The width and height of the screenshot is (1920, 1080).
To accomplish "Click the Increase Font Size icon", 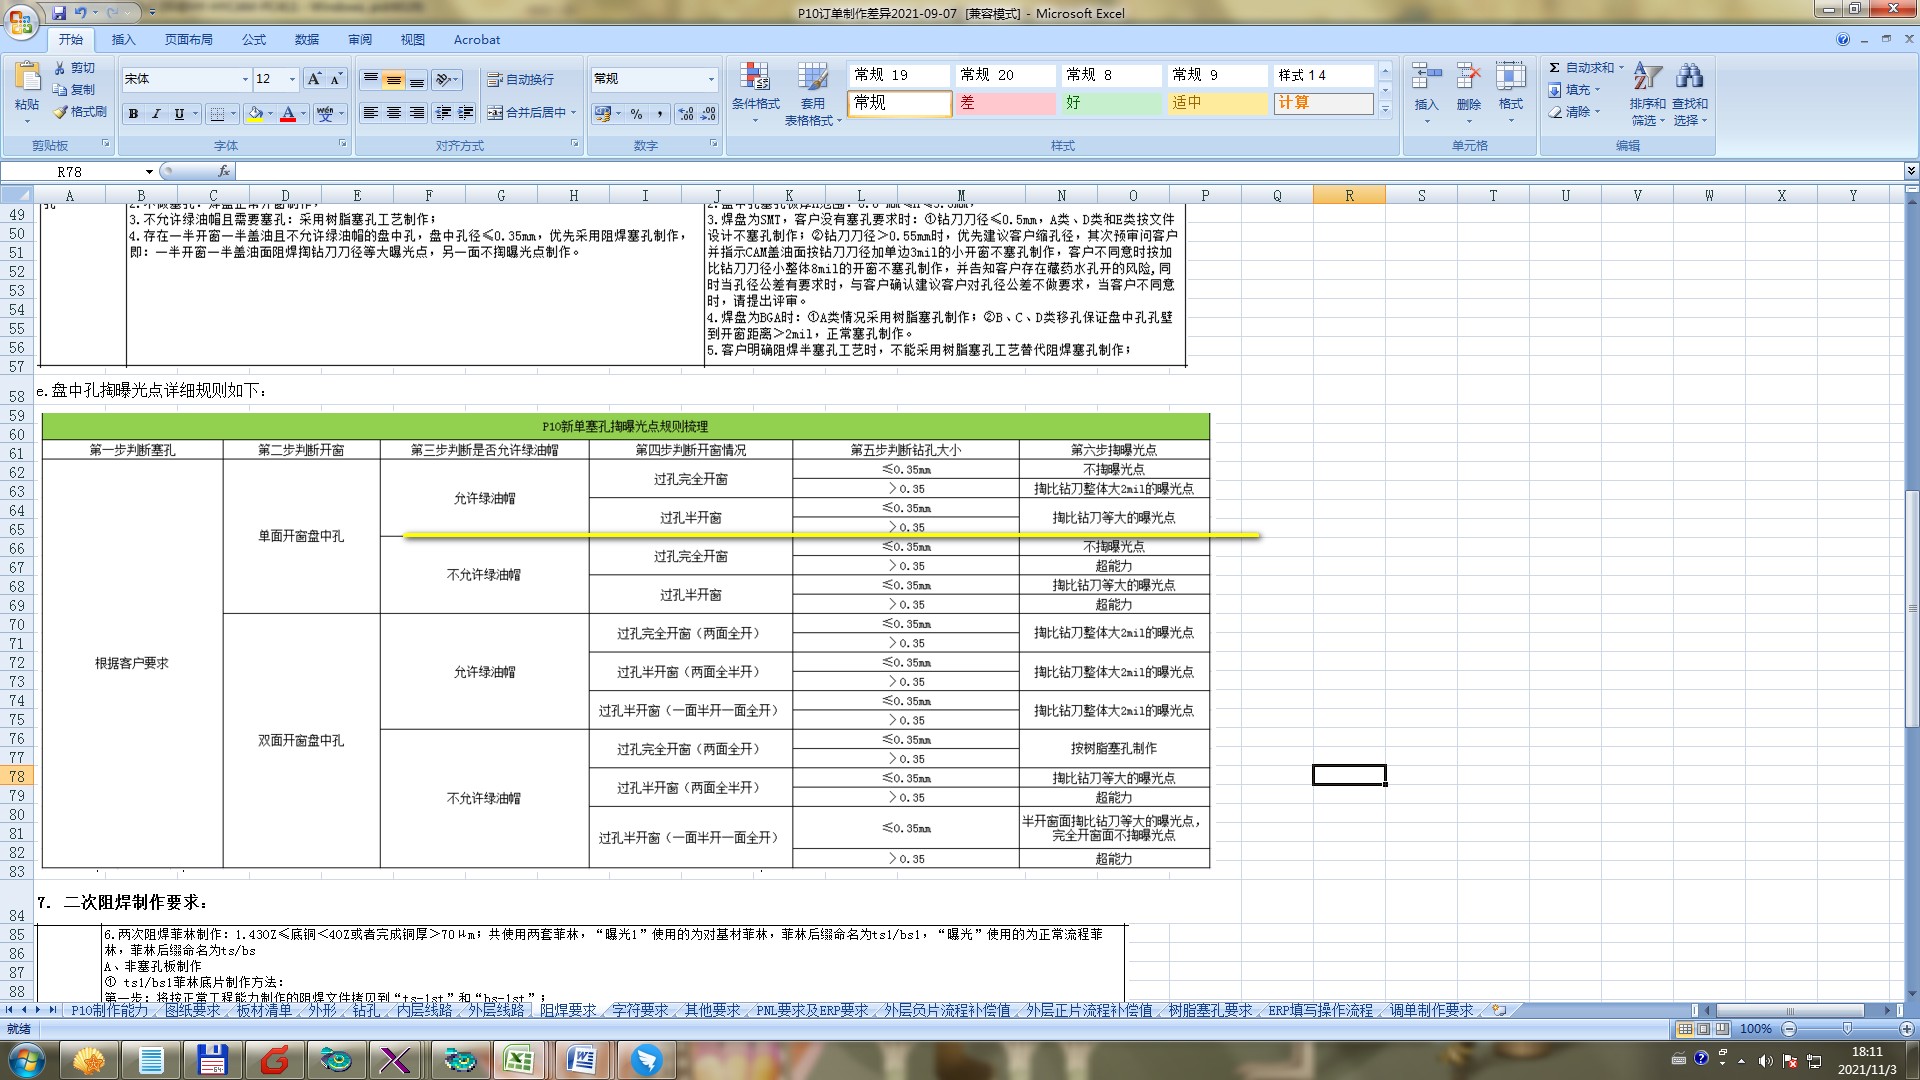I will click(x=314, y=79).
